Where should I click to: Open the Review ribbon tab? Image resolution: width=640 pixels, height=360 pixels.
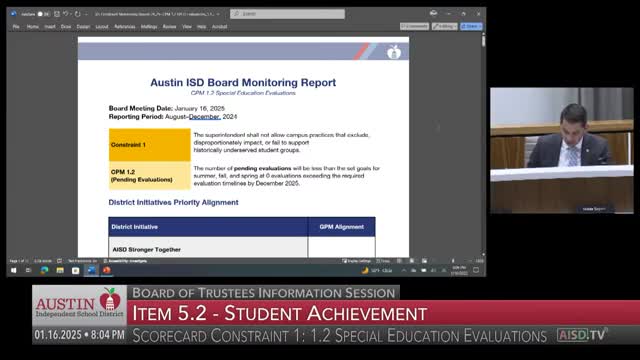point(169,27)
